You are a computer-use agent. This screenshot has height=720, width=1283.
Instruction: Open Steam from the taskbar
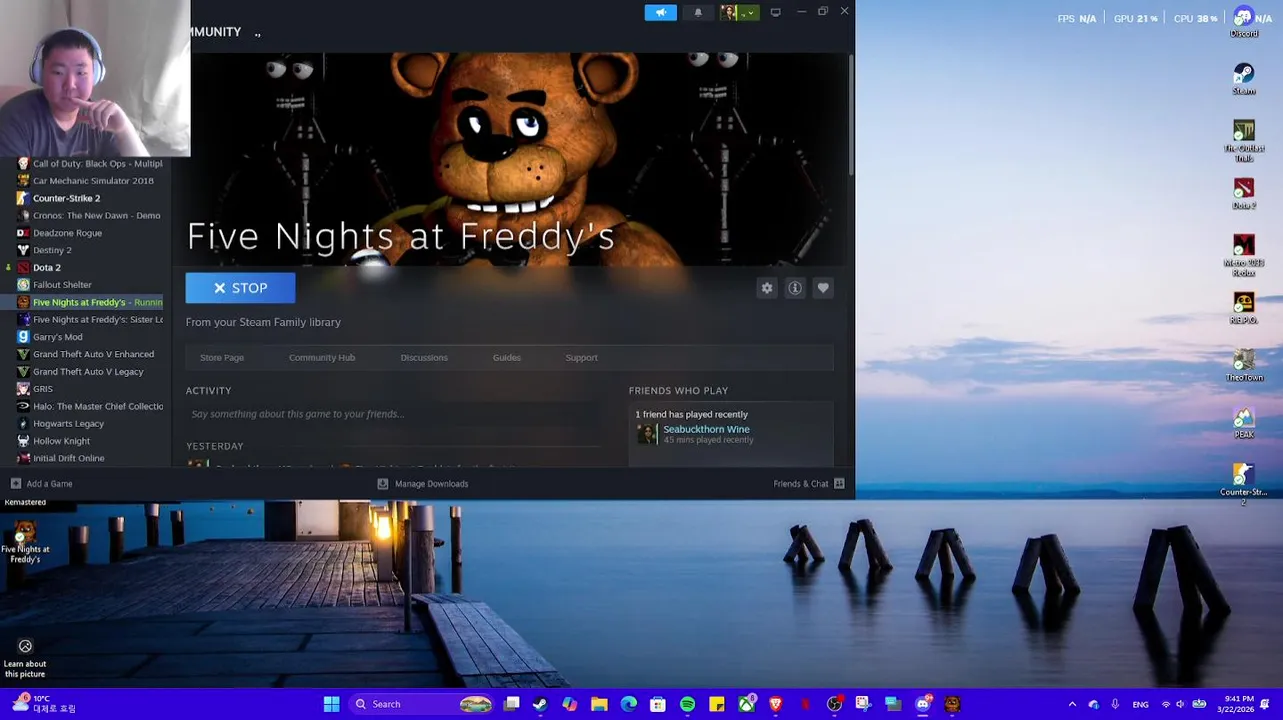(x=540, y=704)
